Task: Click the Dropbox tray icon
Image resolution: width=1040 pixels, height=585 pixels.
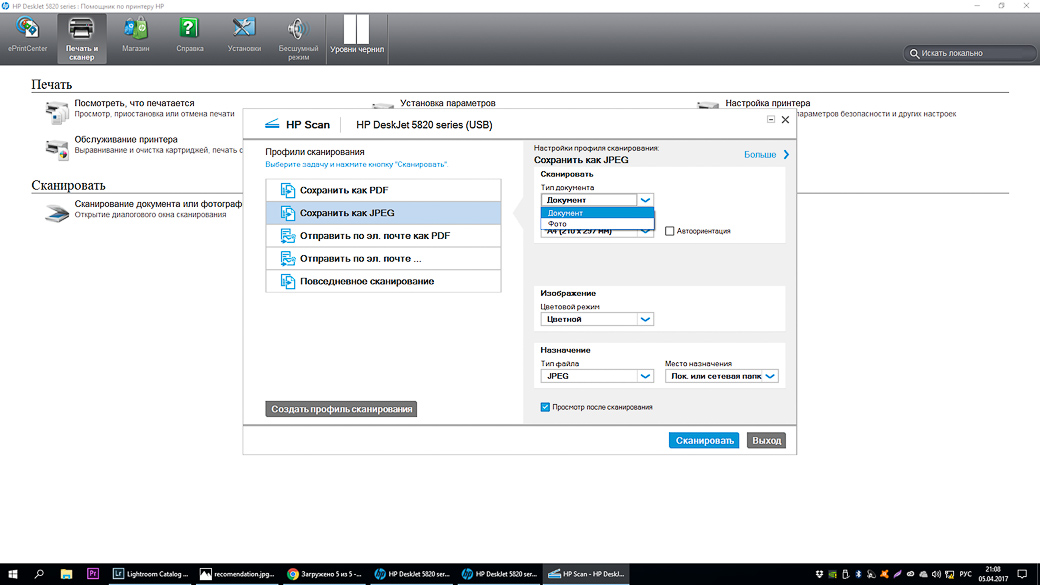Action: click(820, 574)
